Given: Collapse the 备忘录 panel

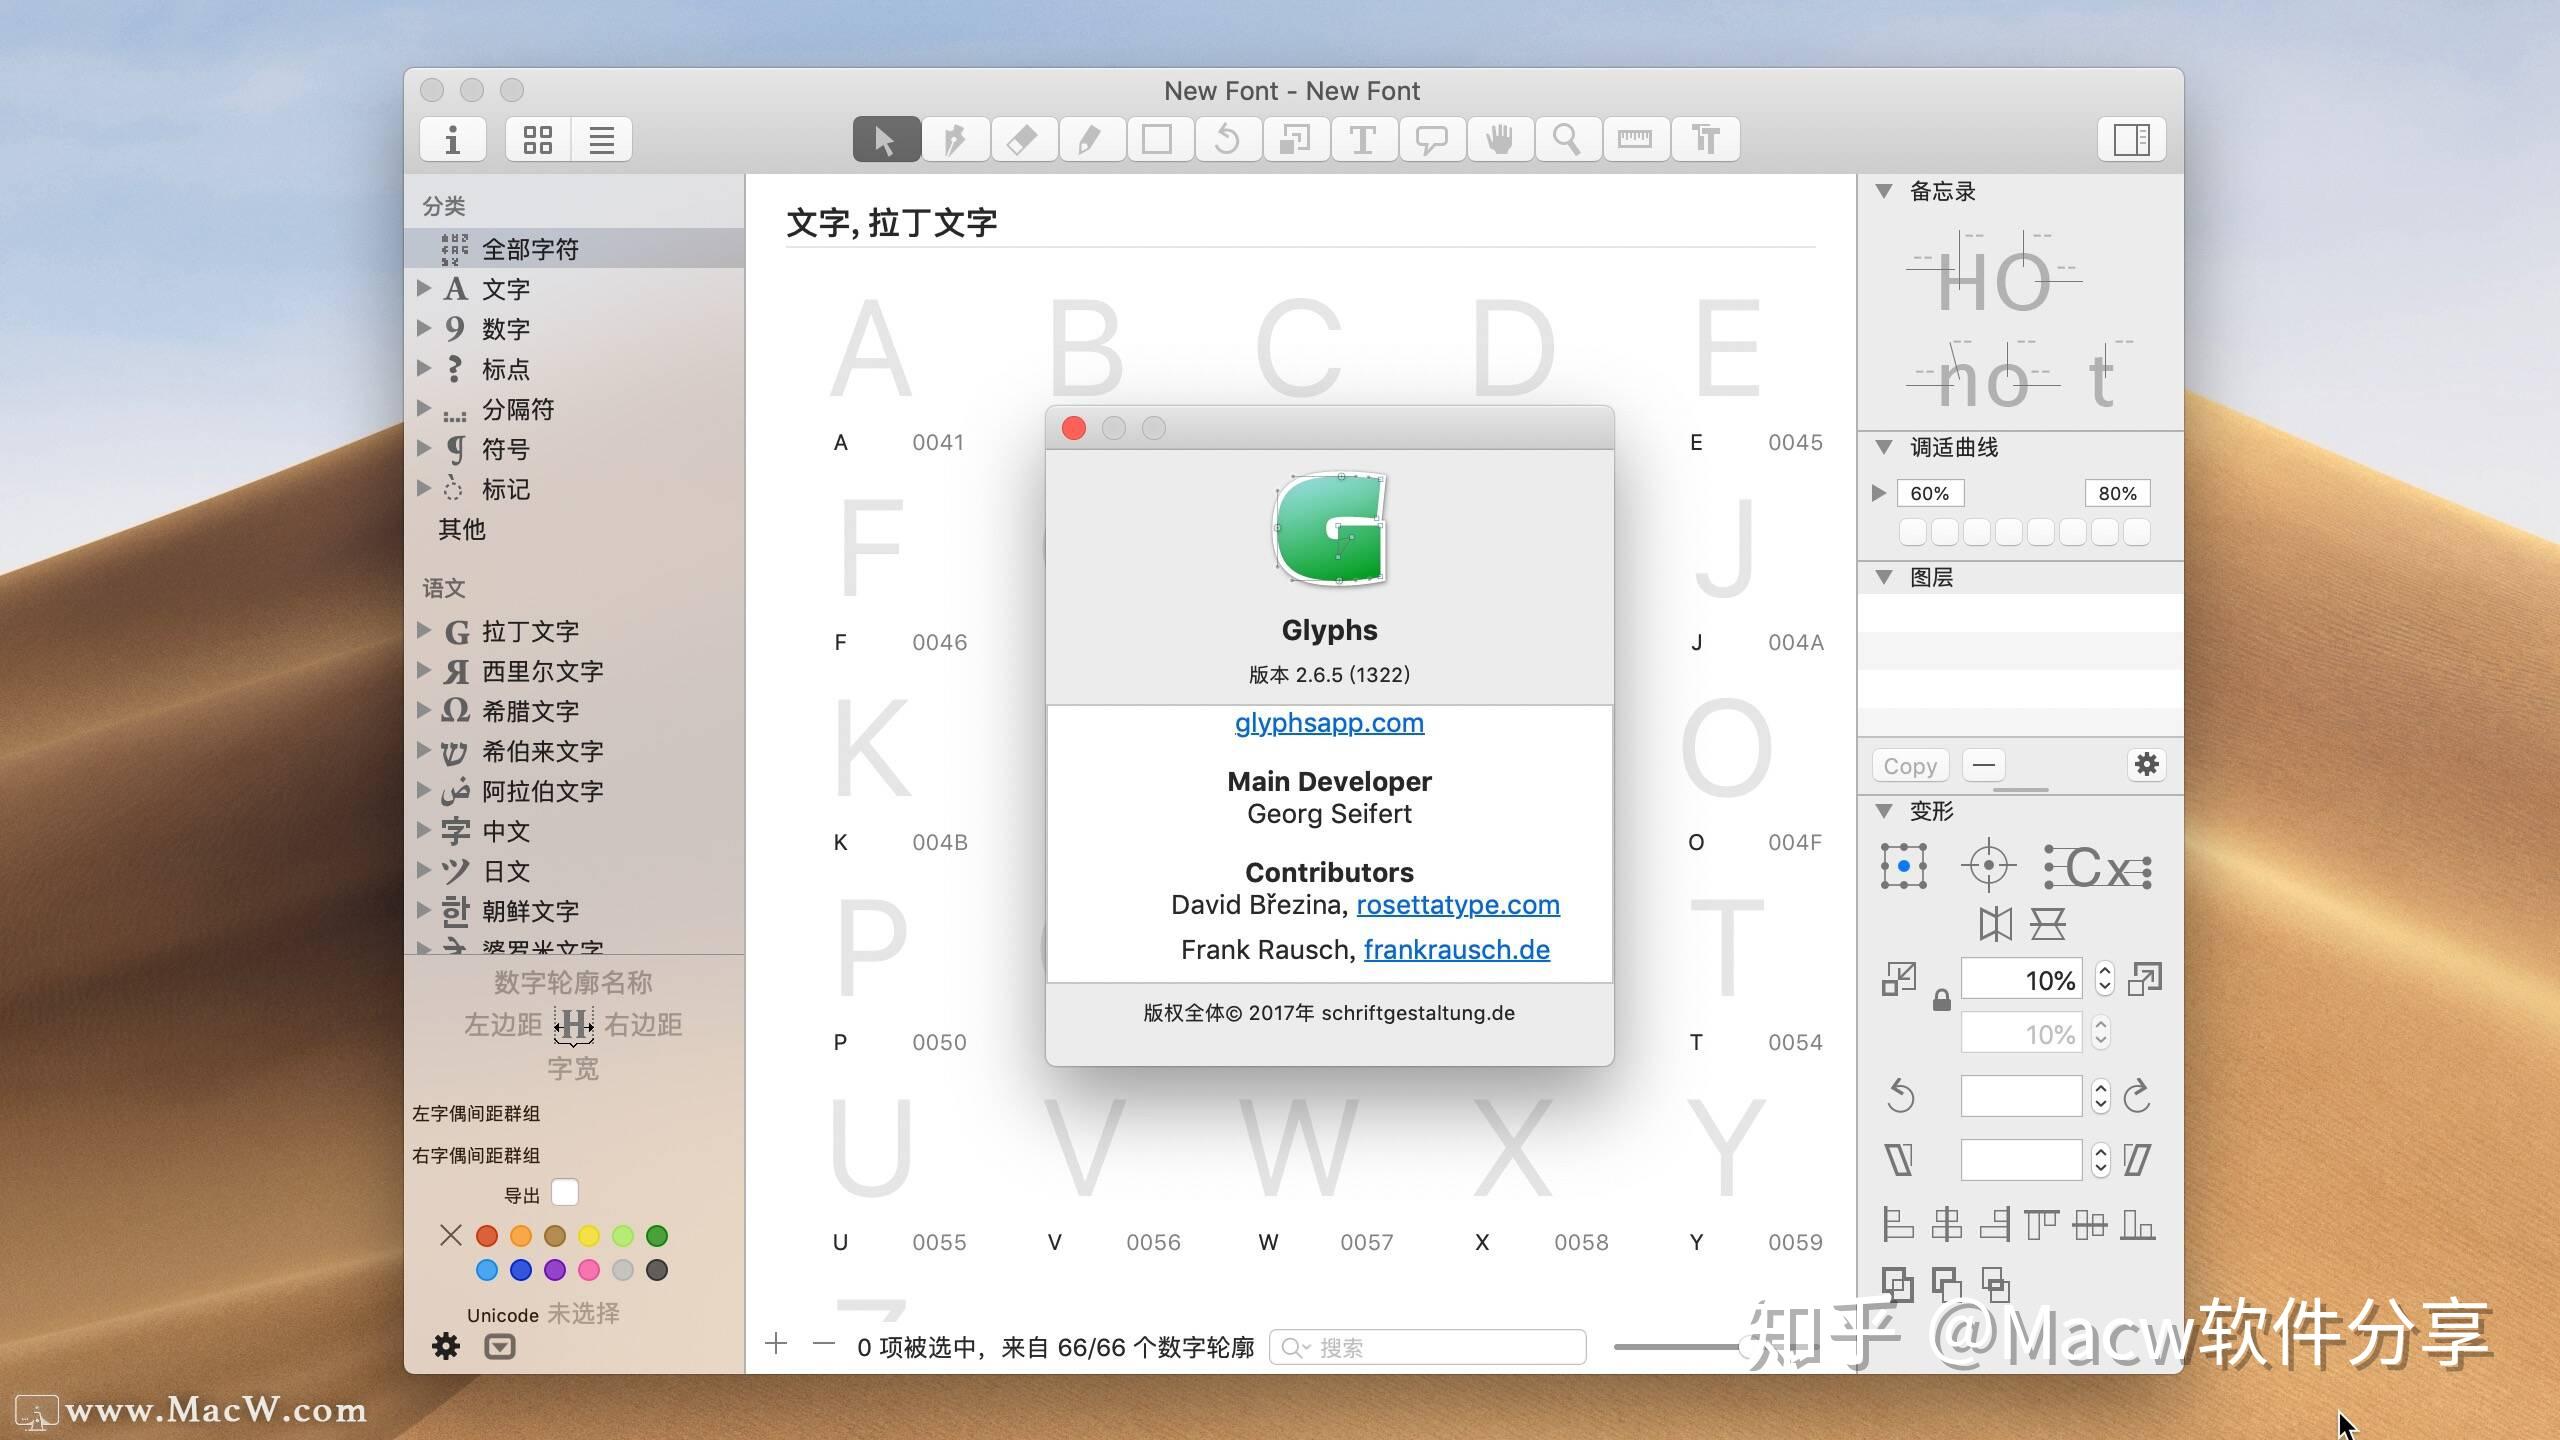Looking at the screenshot, I should (1885, 191).
